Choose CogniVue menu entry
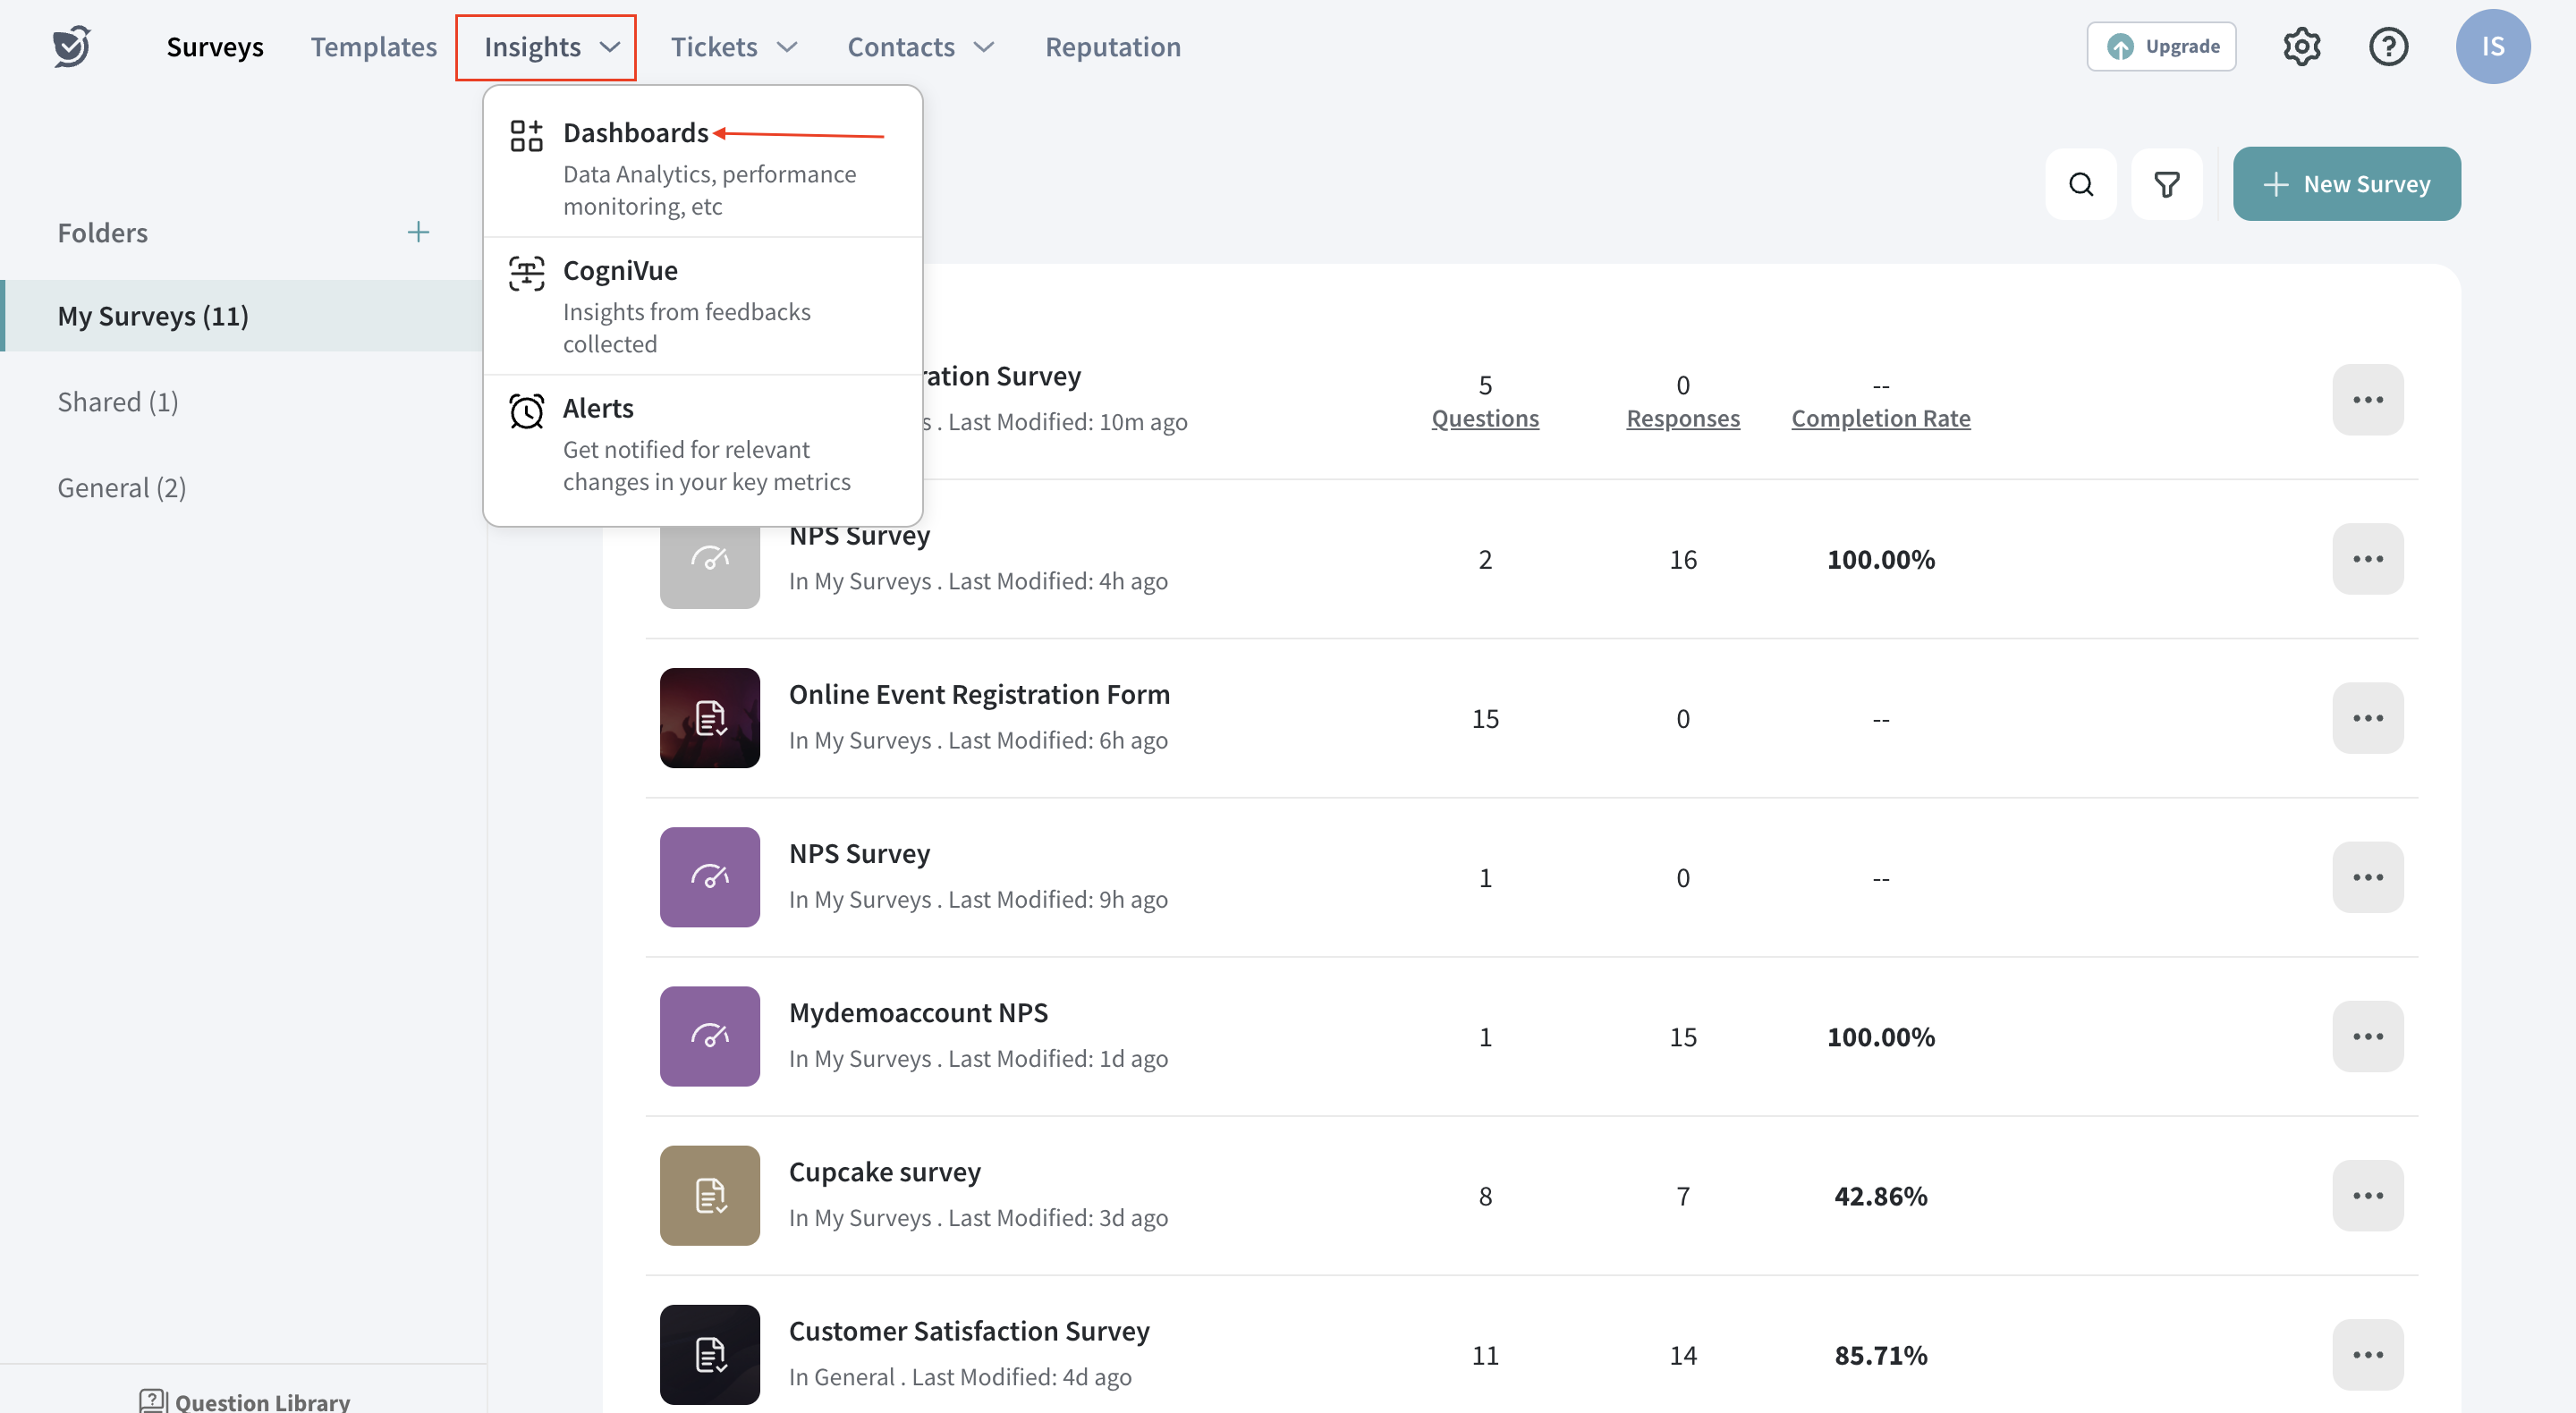 pos(620,270)
